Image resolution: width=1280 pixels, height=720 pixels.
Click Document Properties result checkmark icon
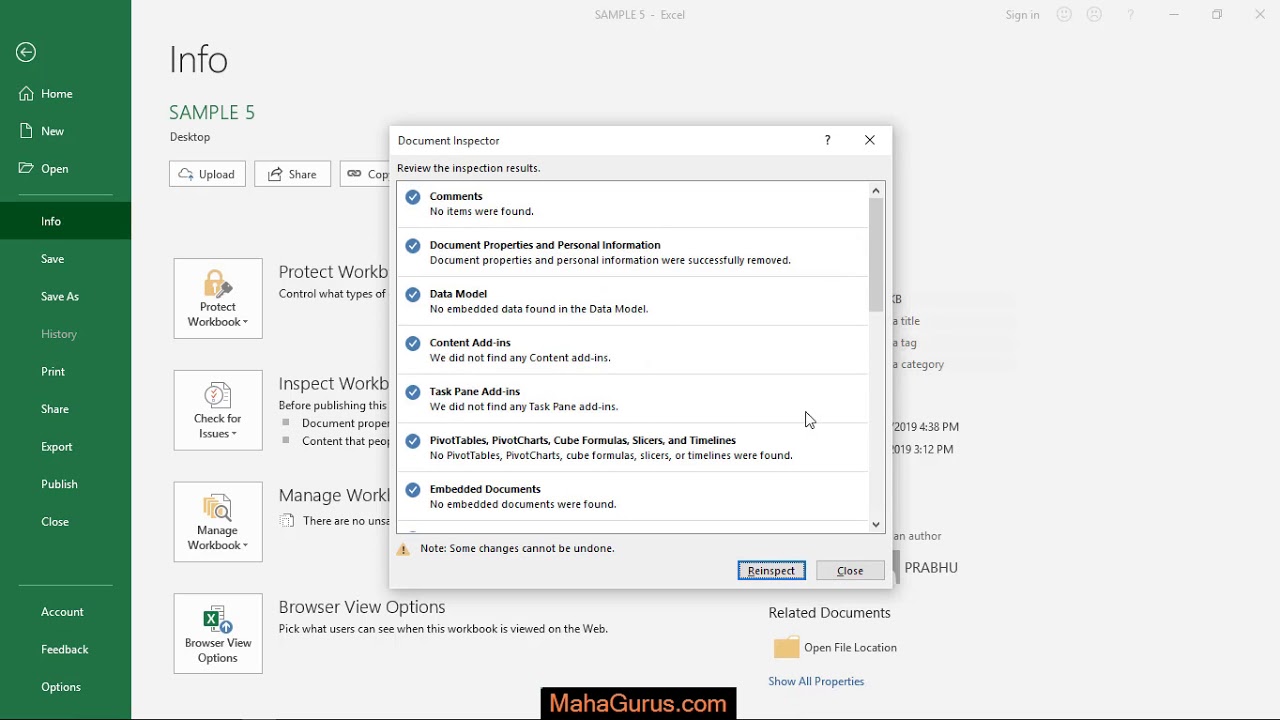413,246
